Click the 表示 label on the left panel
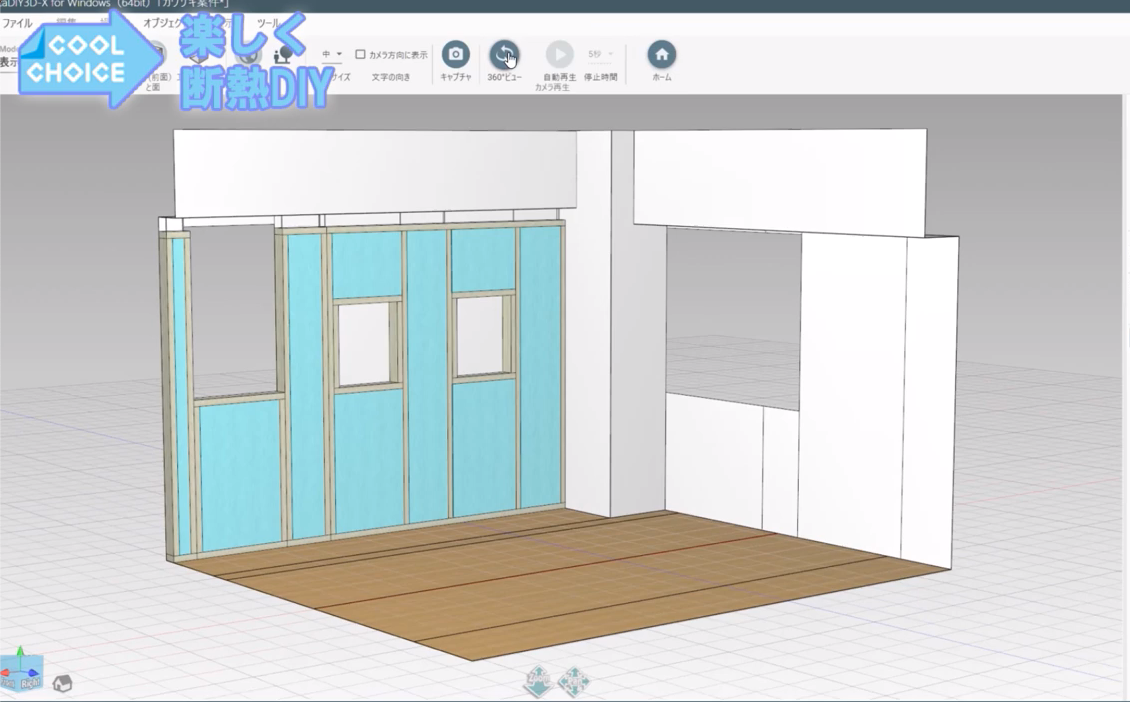The image size is (1130, 702). click(x=10, y=60)
